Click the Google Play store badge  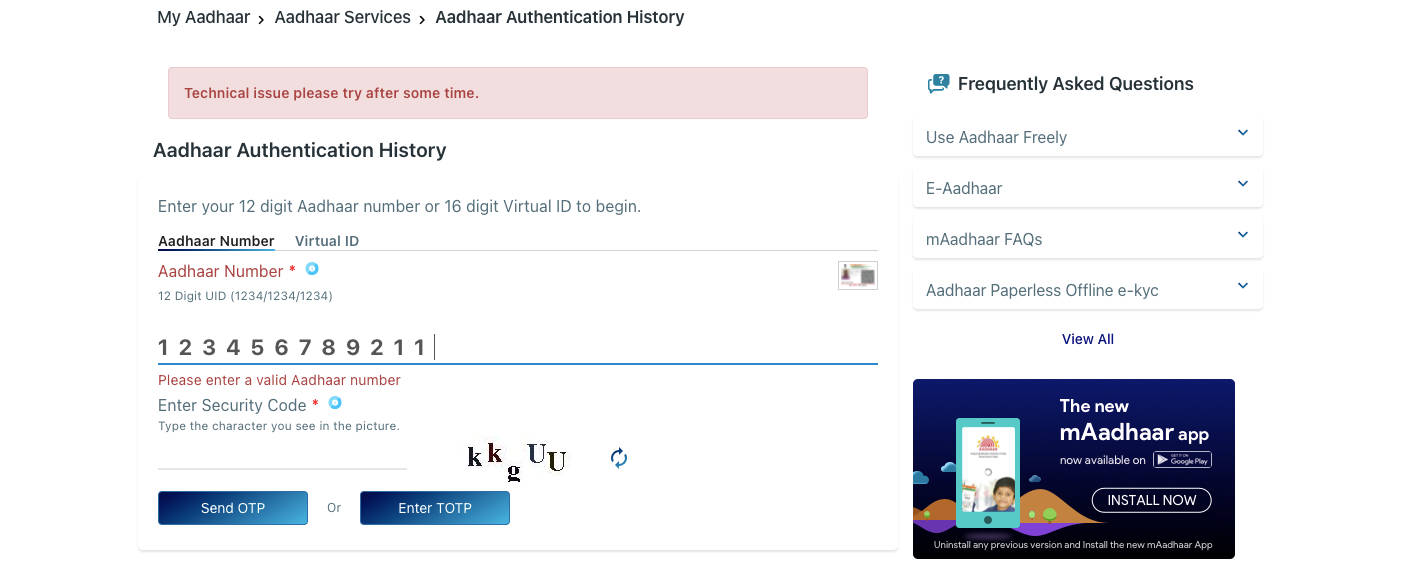[1182, 460]
